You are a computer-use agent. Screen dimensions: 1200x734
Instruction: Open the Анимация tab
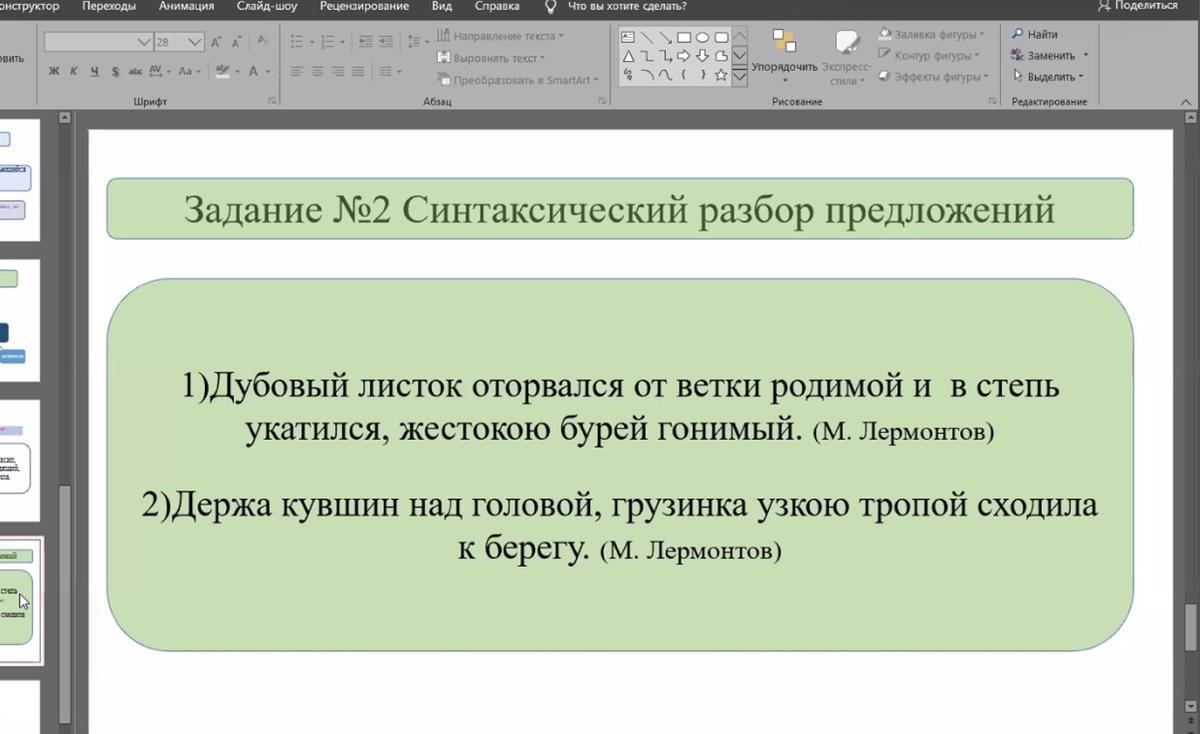pos(187,6)
